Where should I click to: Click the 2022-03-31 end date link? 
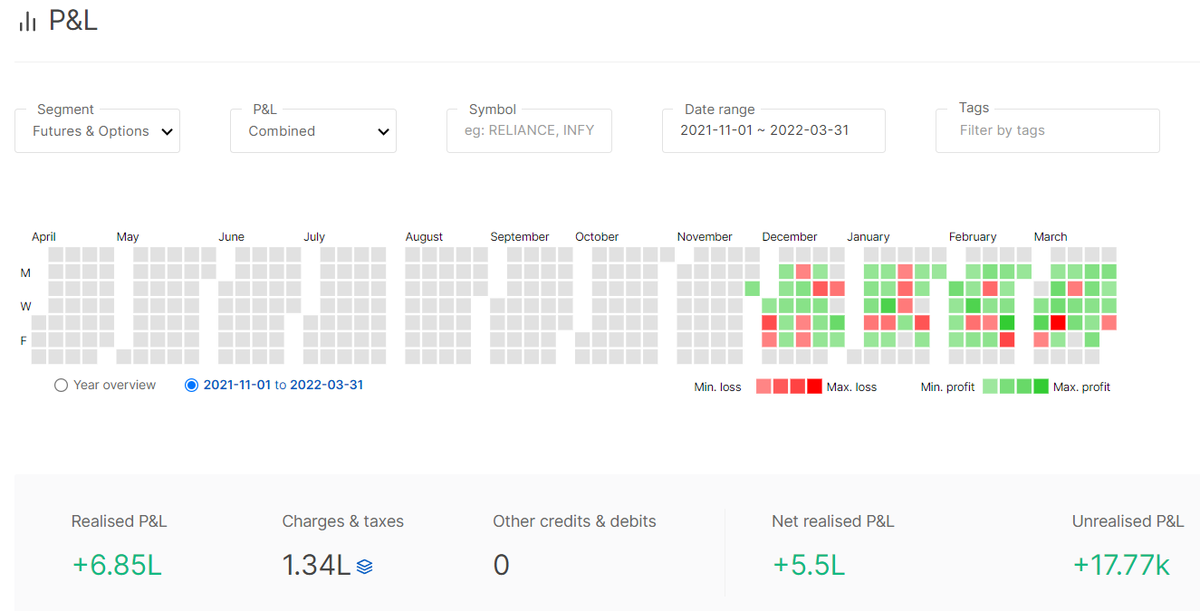click(326, 385)
